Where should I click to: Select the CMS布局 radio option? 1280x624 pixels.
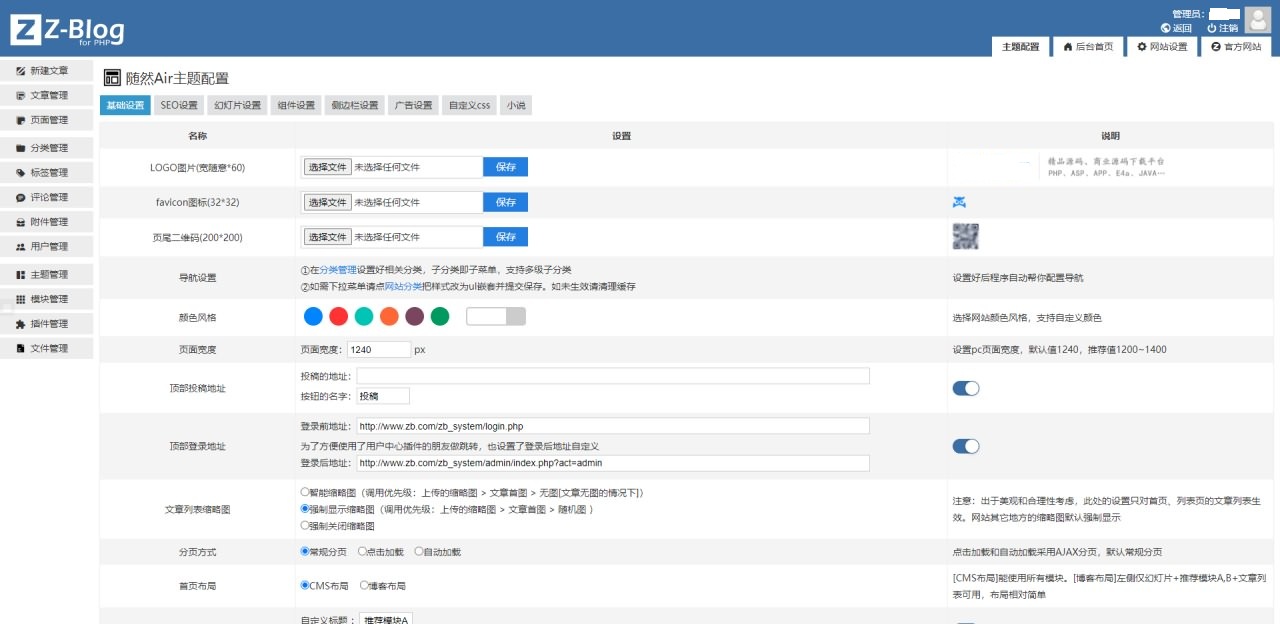coord(305,585)
